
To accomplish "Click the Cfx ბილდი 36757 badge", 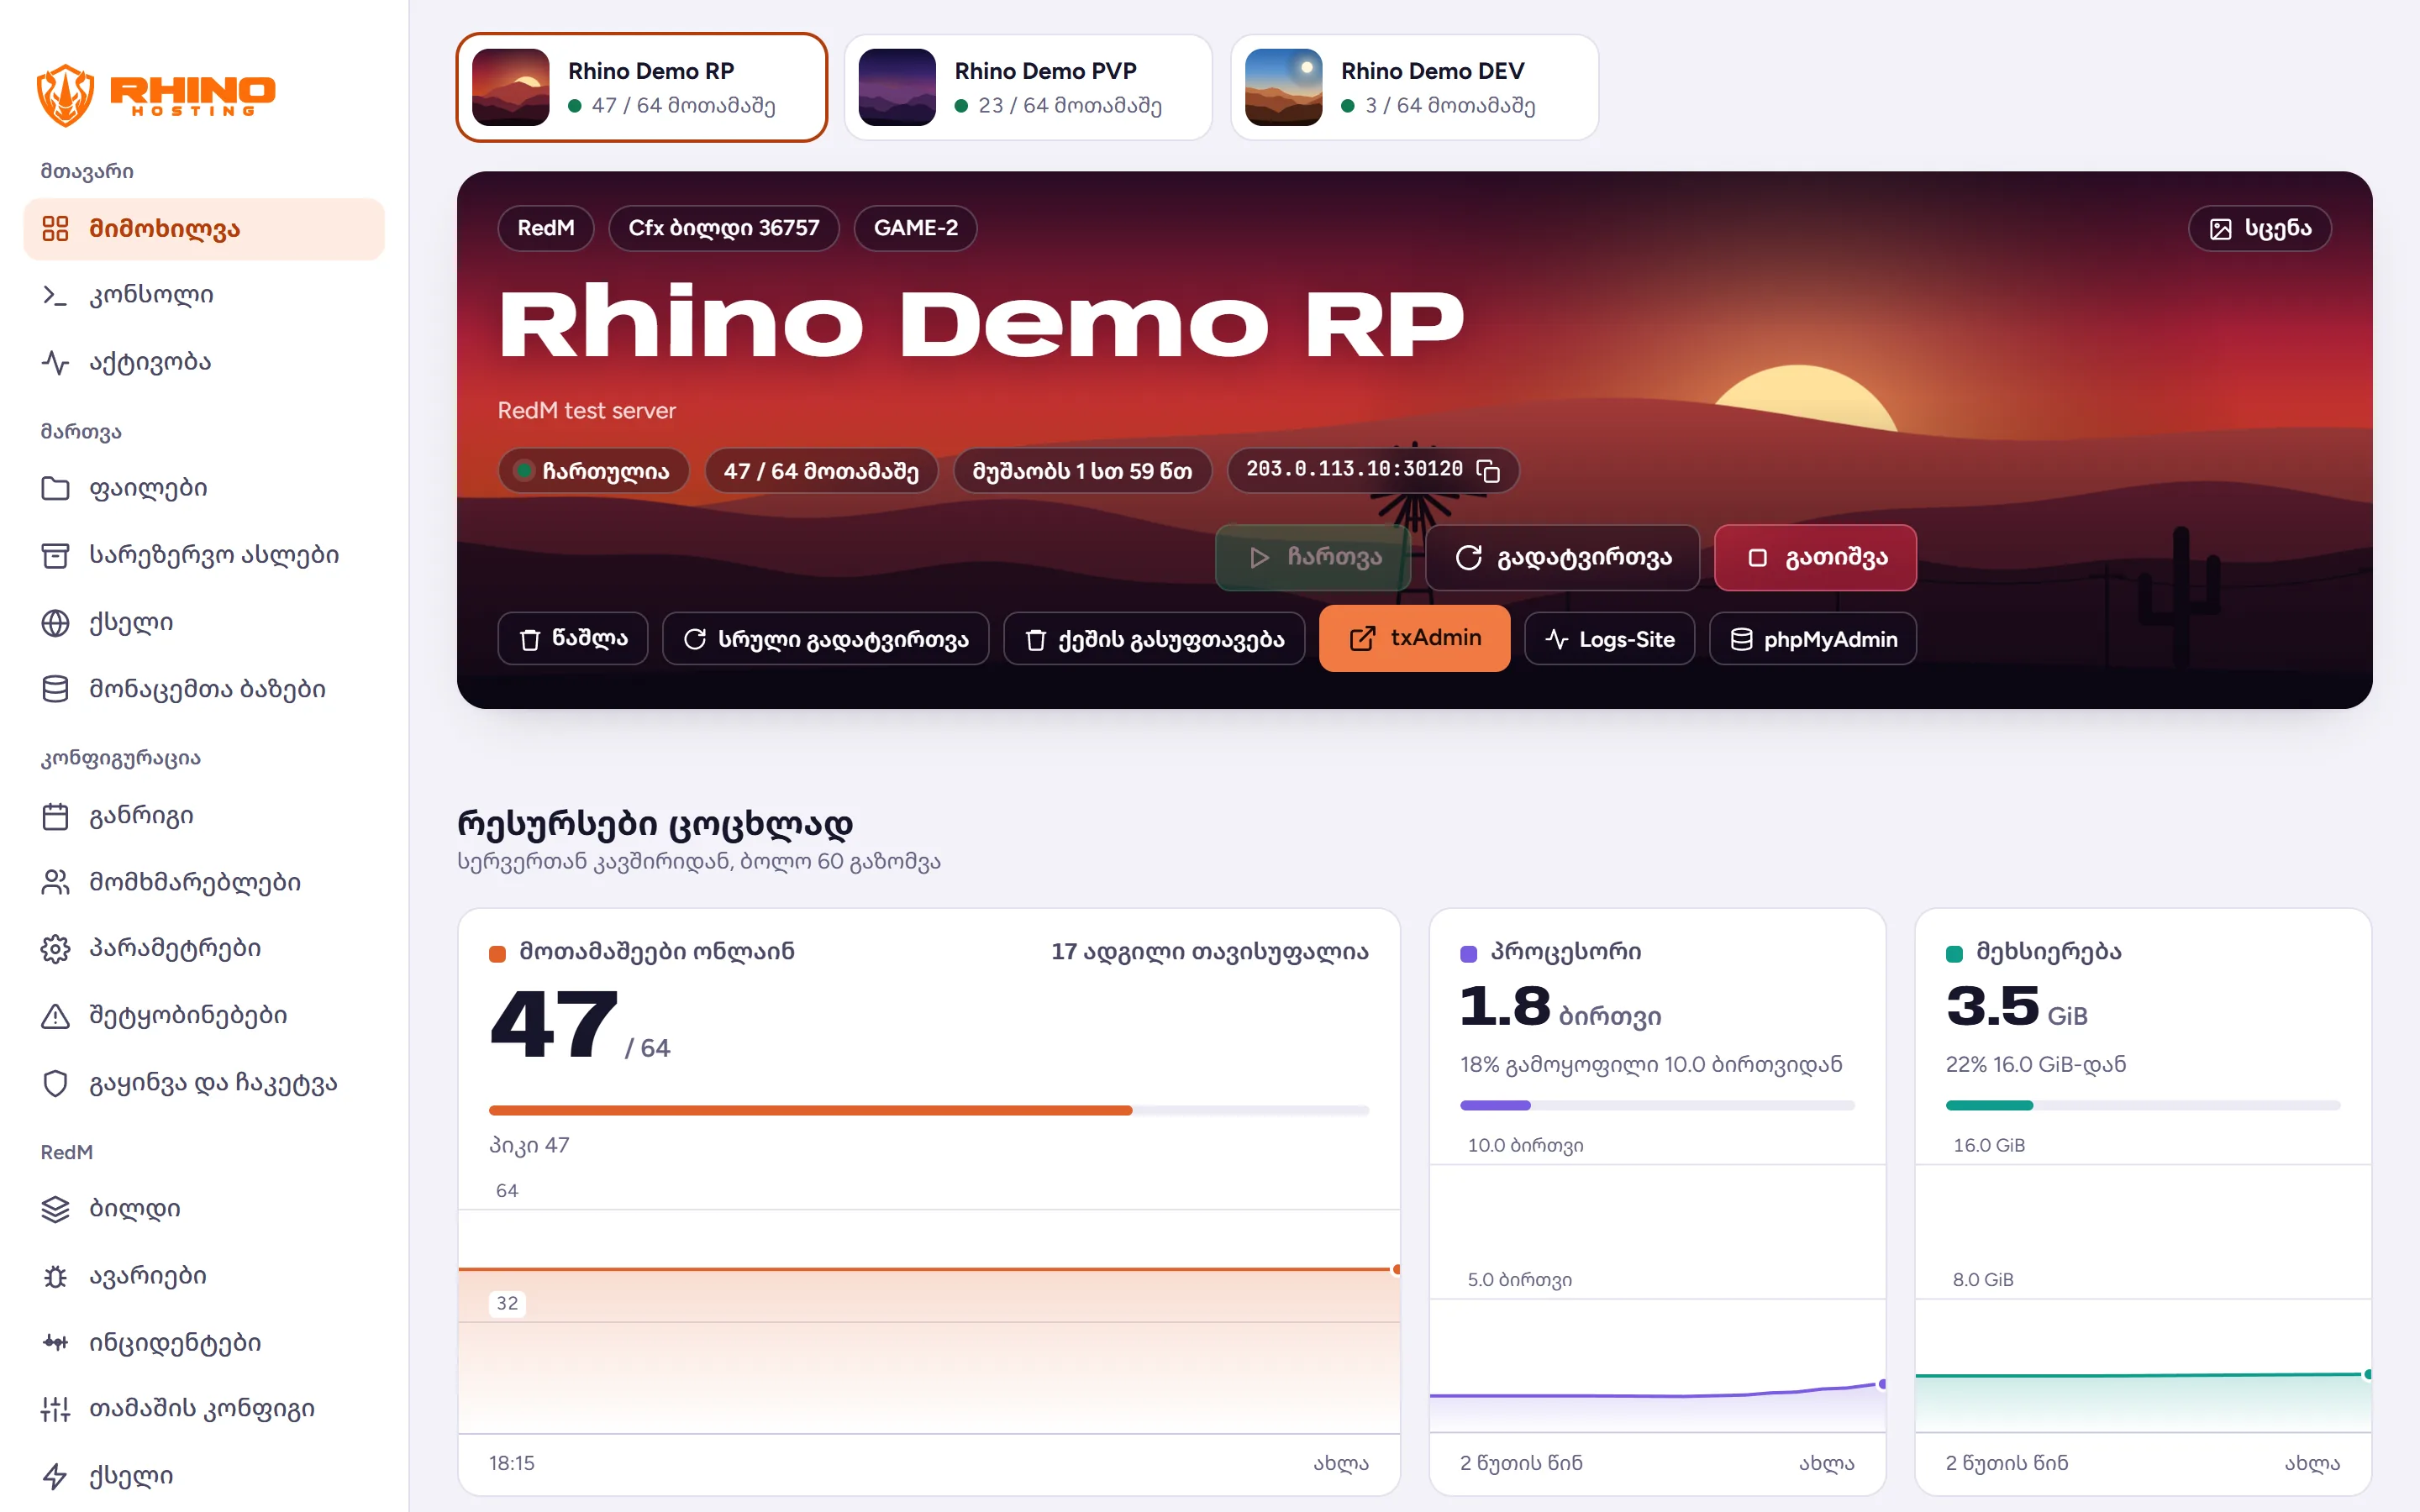I will click(724, 228).
